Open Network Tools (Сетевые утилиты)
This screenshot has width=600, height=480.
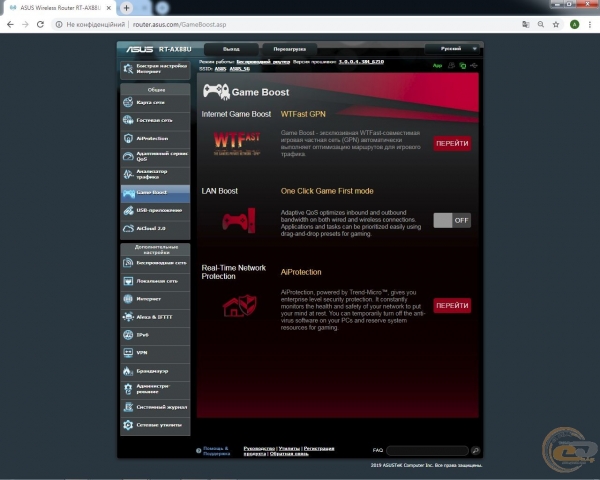155,425
